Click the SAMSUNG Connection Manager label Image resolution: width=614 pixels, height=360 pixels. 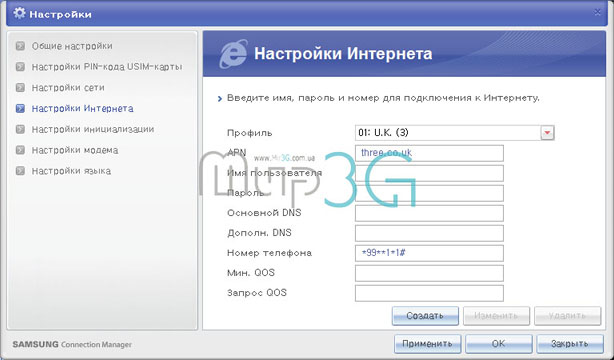pyautogui.click(x=72, y=345)
